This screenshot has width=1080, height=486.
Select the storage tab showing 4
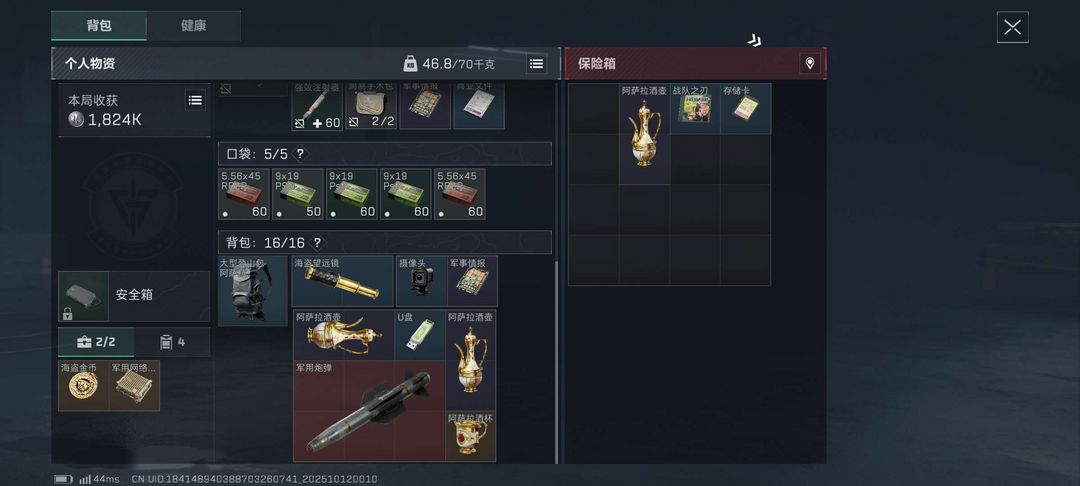coord(172,342)
